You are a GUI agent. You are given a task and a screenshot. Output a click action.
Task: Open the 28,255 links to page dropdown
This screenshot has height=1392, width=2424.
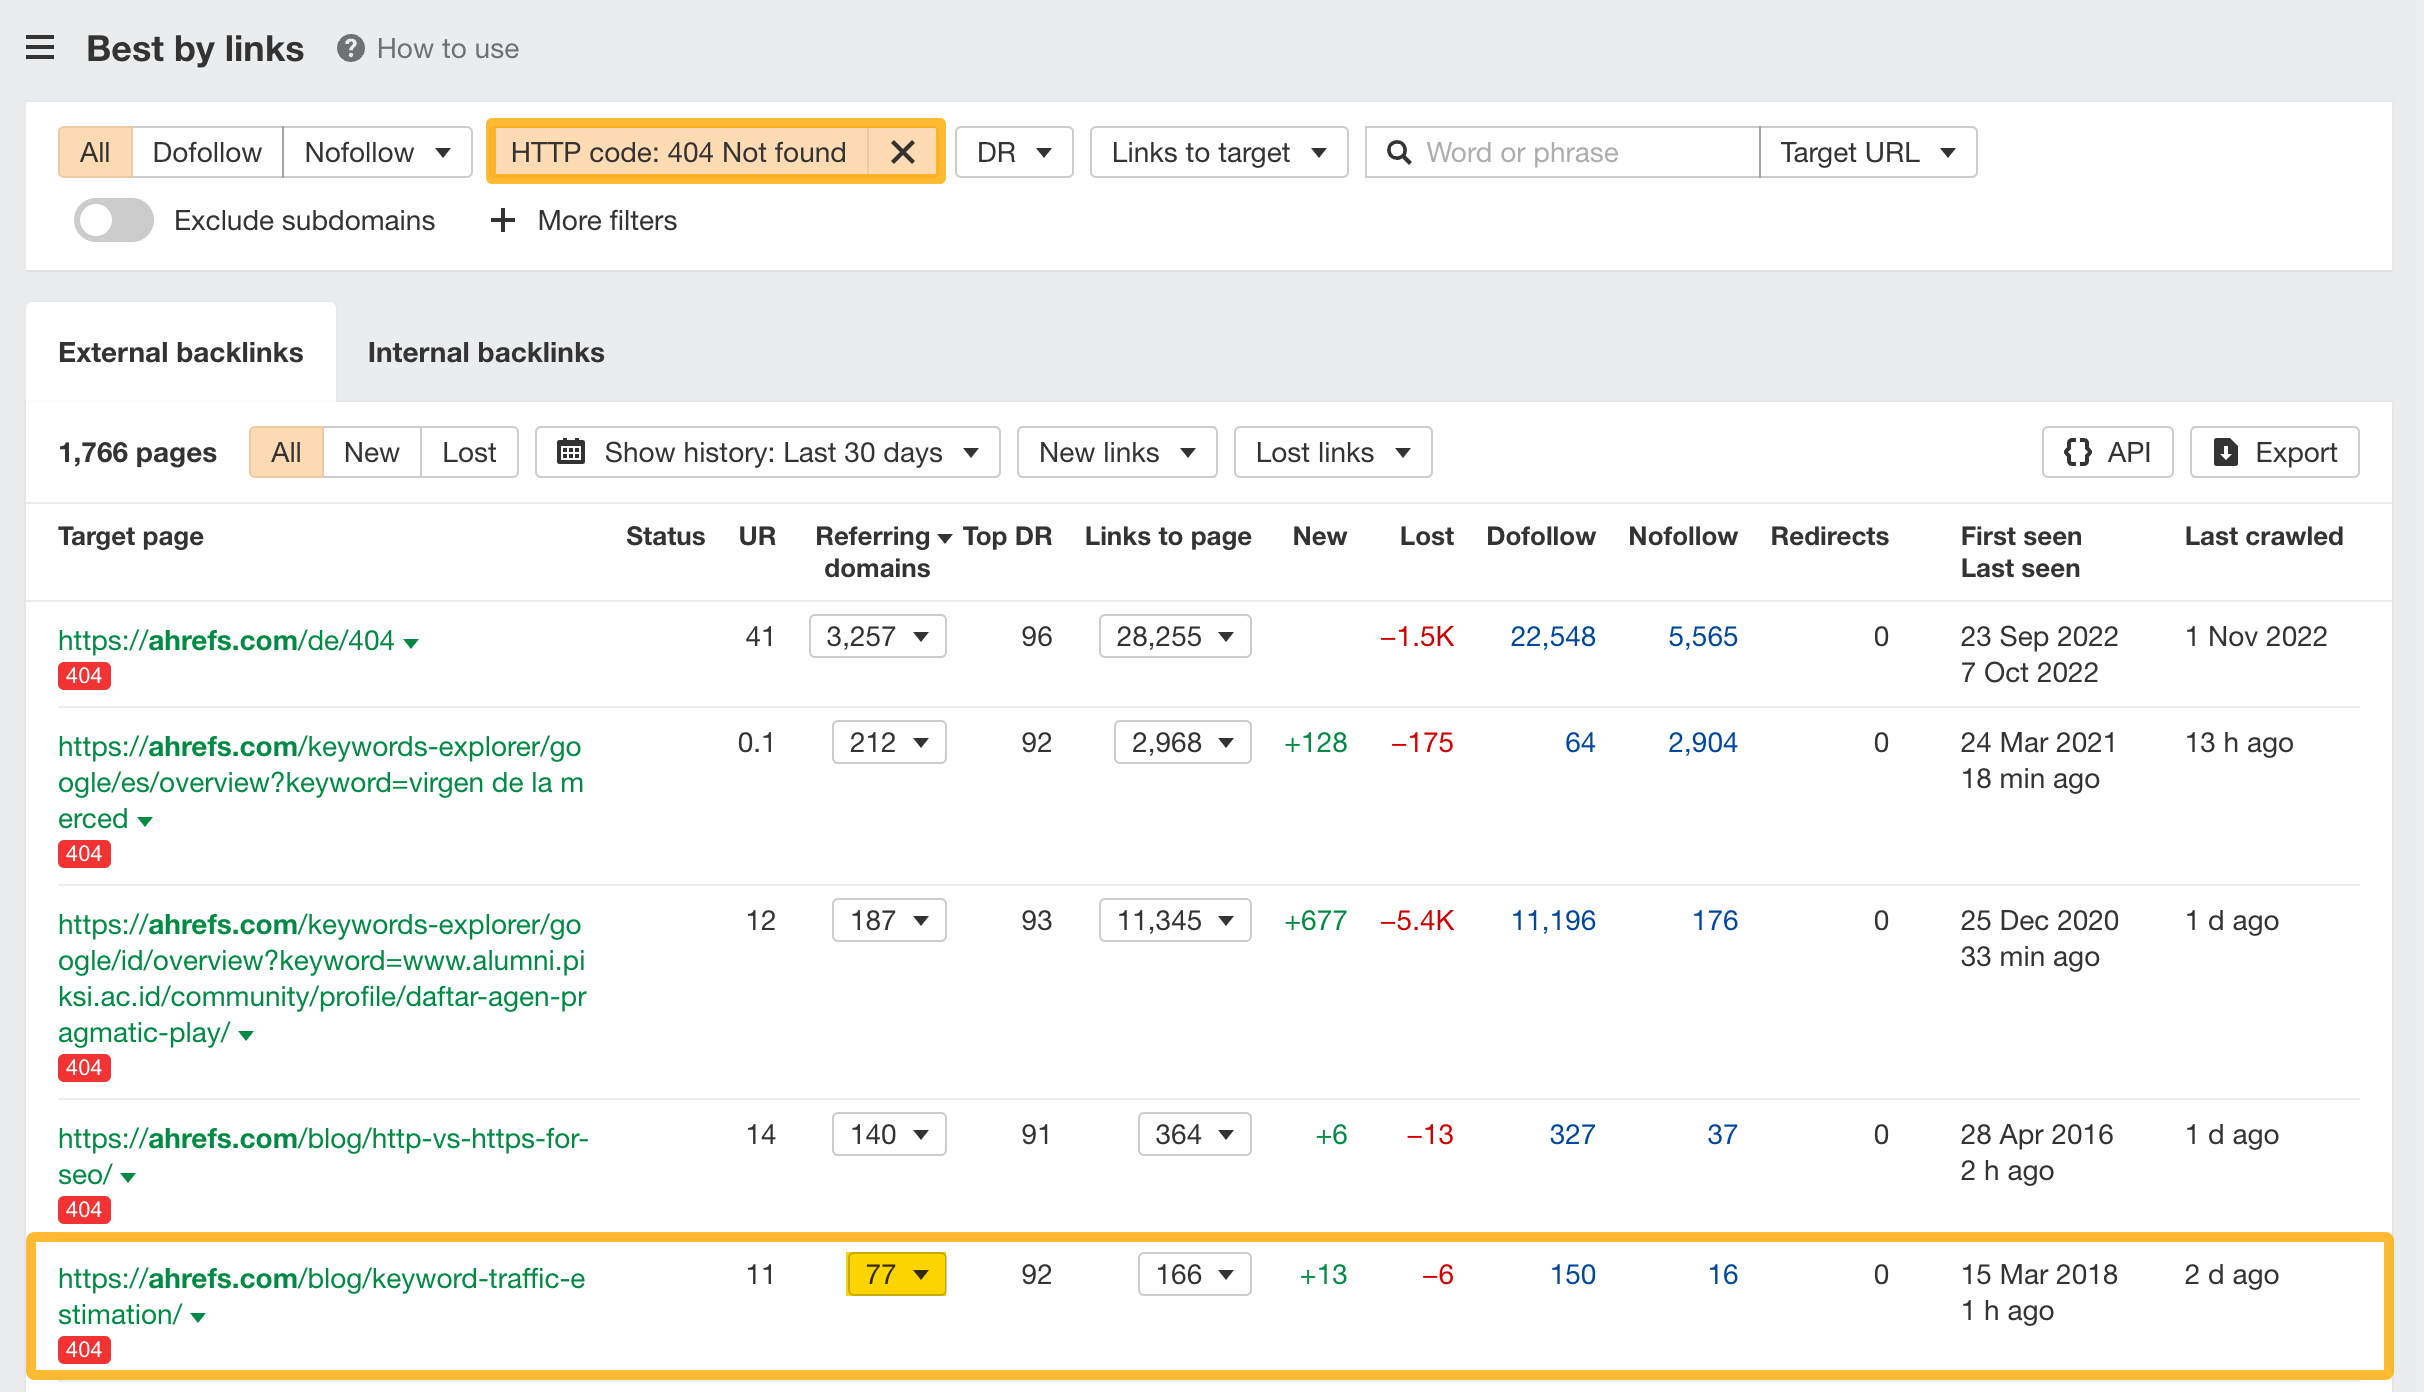tap(1175, 636)
